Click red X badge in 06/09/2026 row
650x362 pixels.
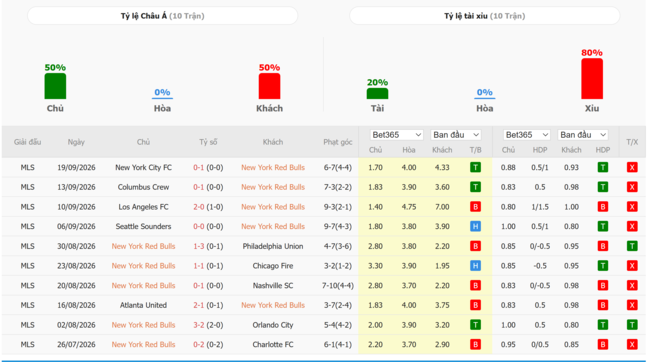pyautogui.click(x=632, y=226)
